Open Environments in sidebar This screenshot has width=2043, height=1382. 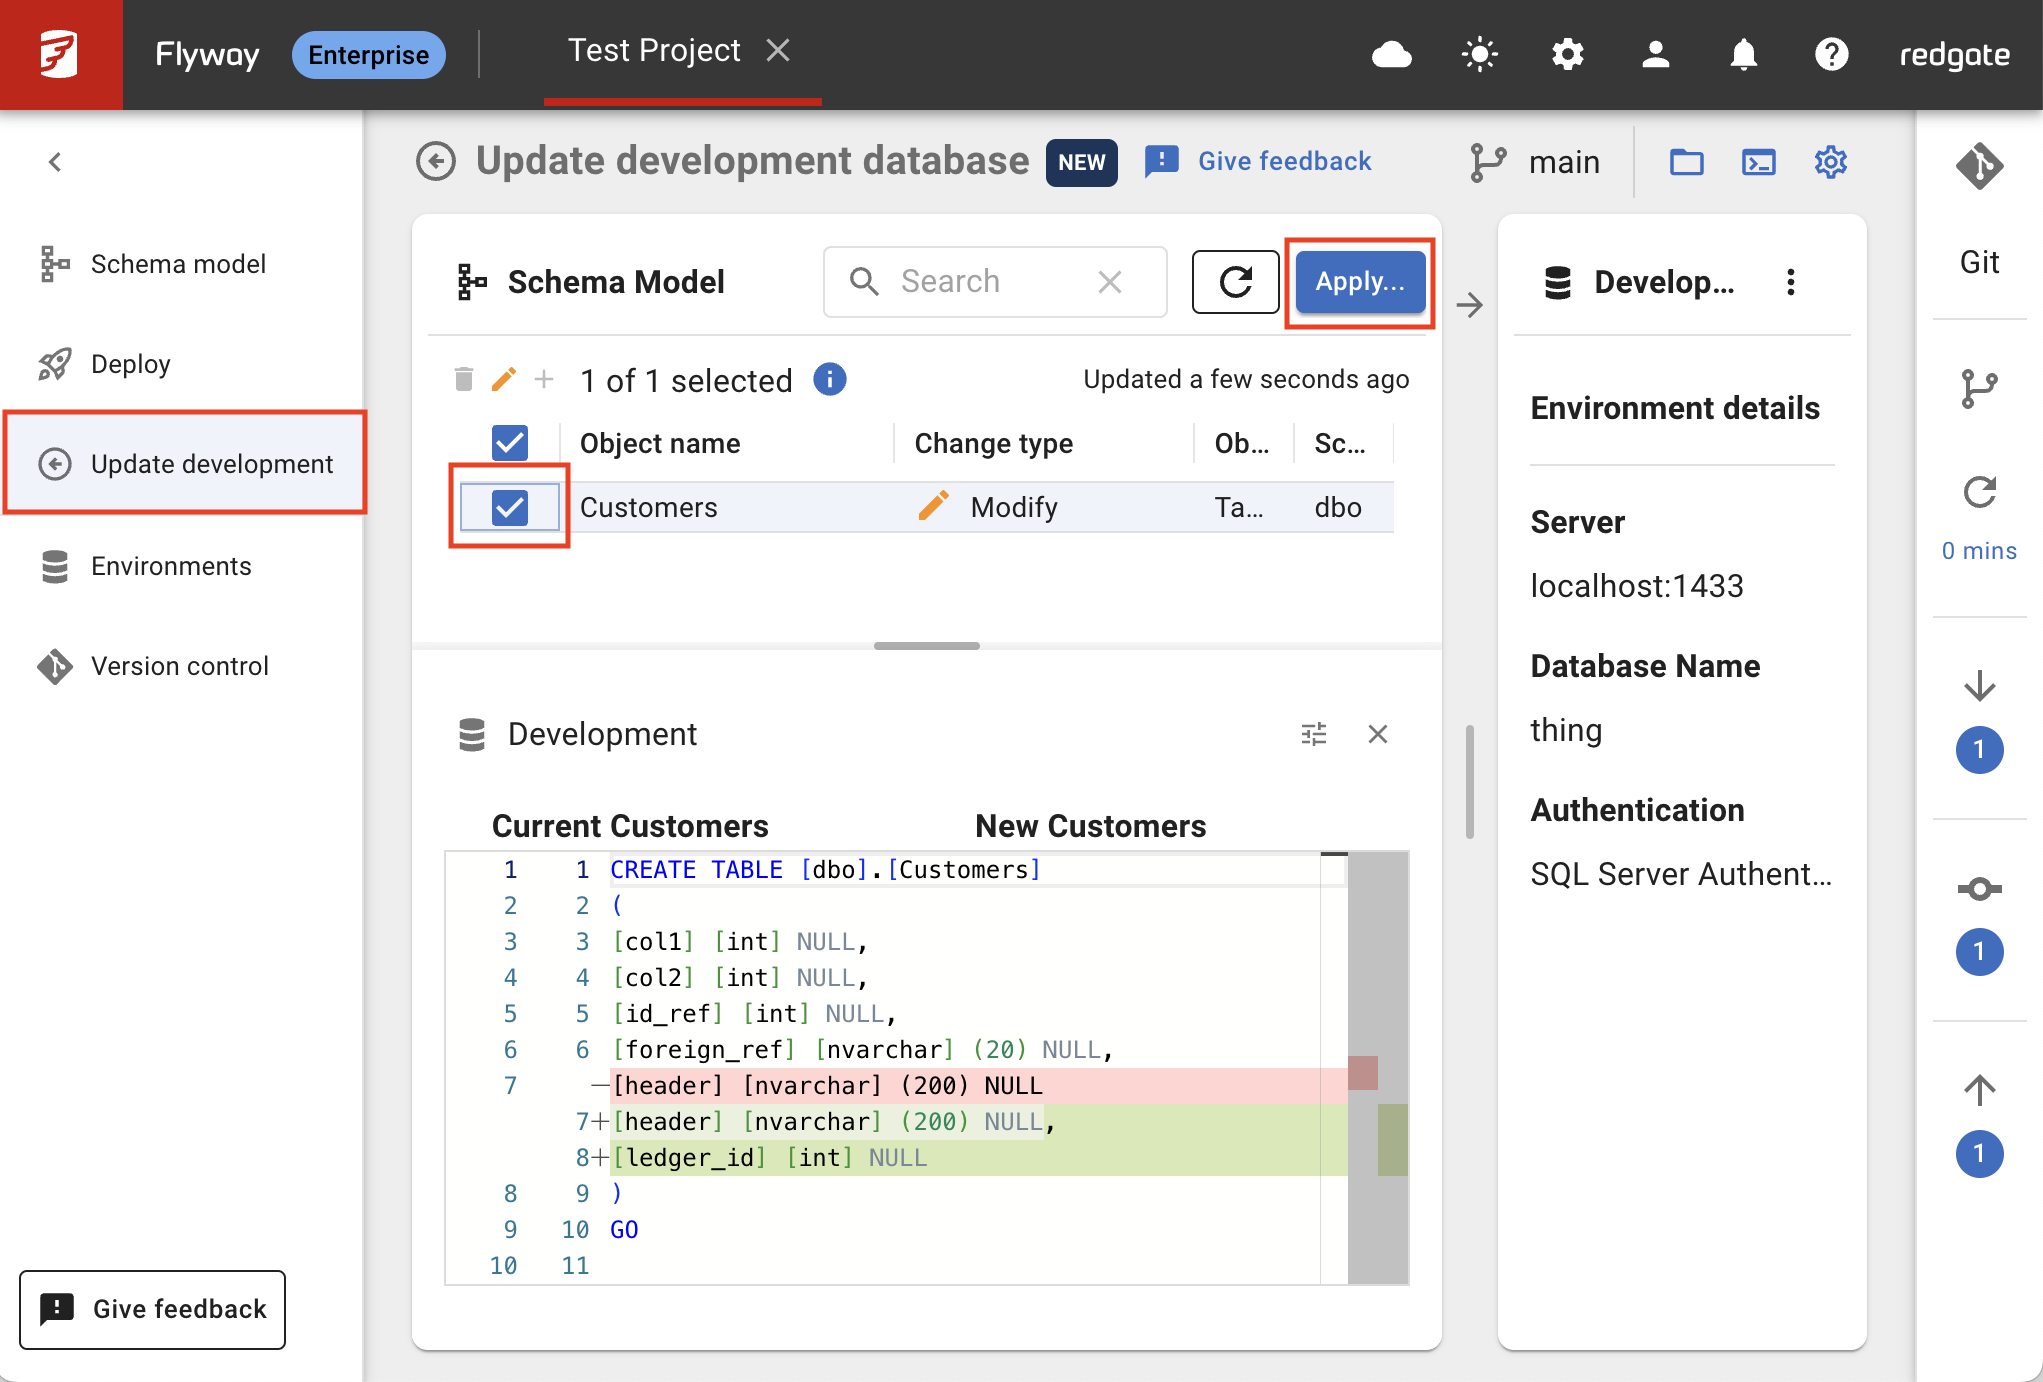[182, 566]
